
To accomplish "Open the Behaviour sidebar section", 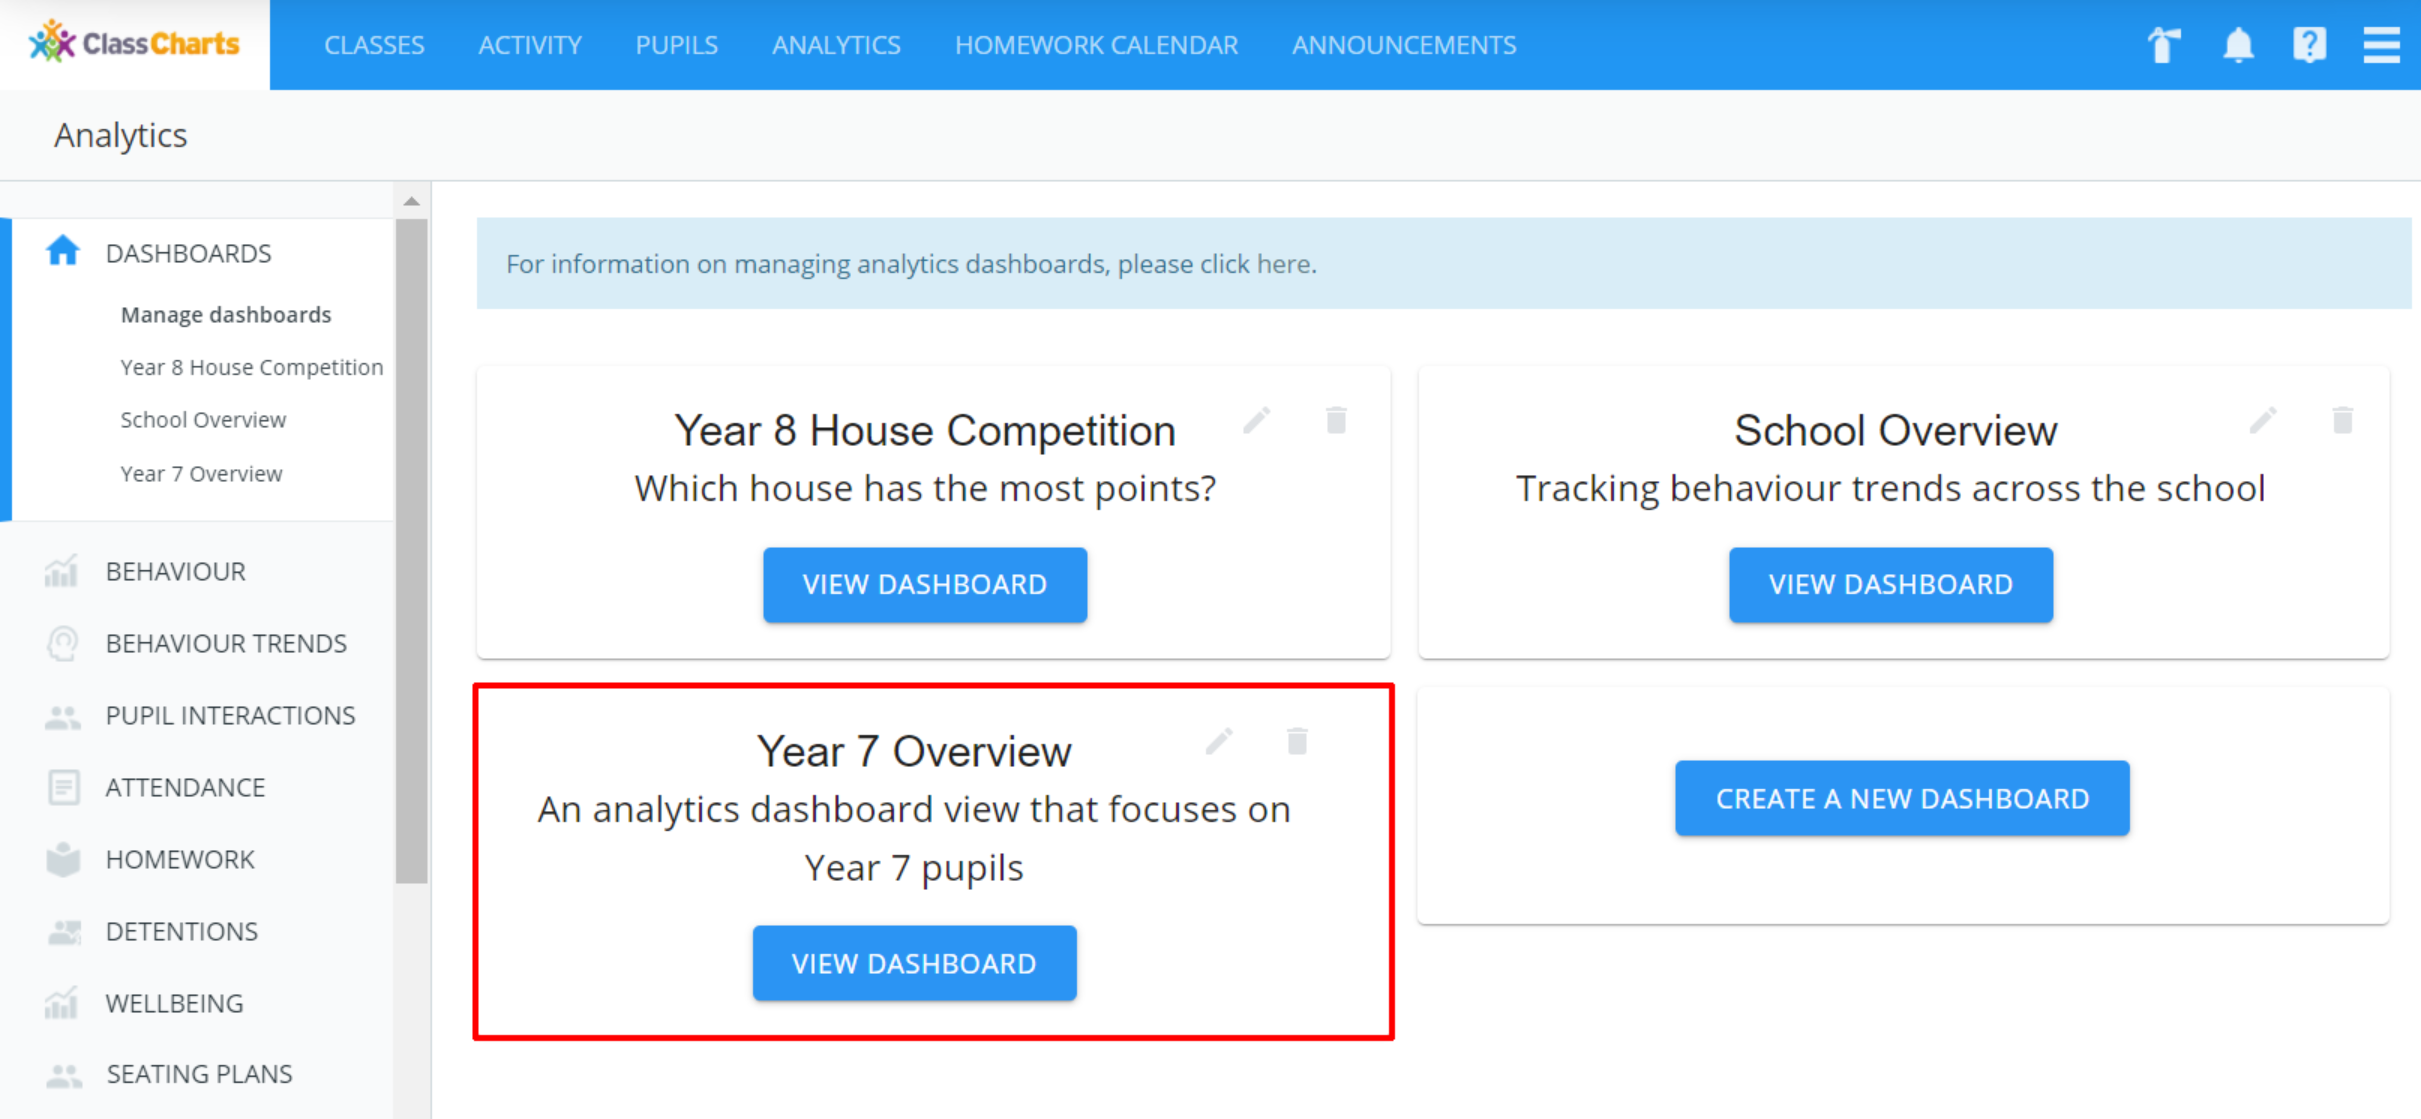I will point(175,571).
